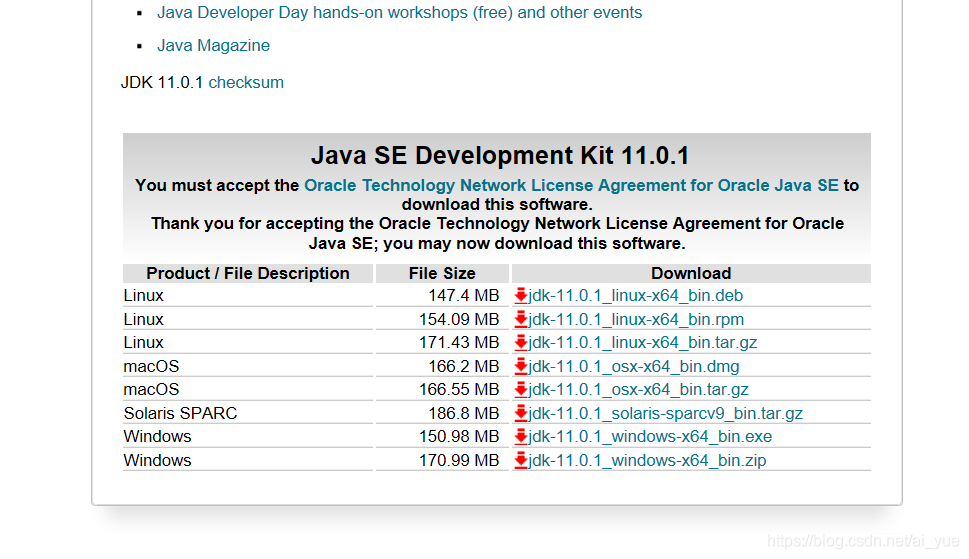Click Linux cell in 171.43 MB row

click(x=248, y=343)
